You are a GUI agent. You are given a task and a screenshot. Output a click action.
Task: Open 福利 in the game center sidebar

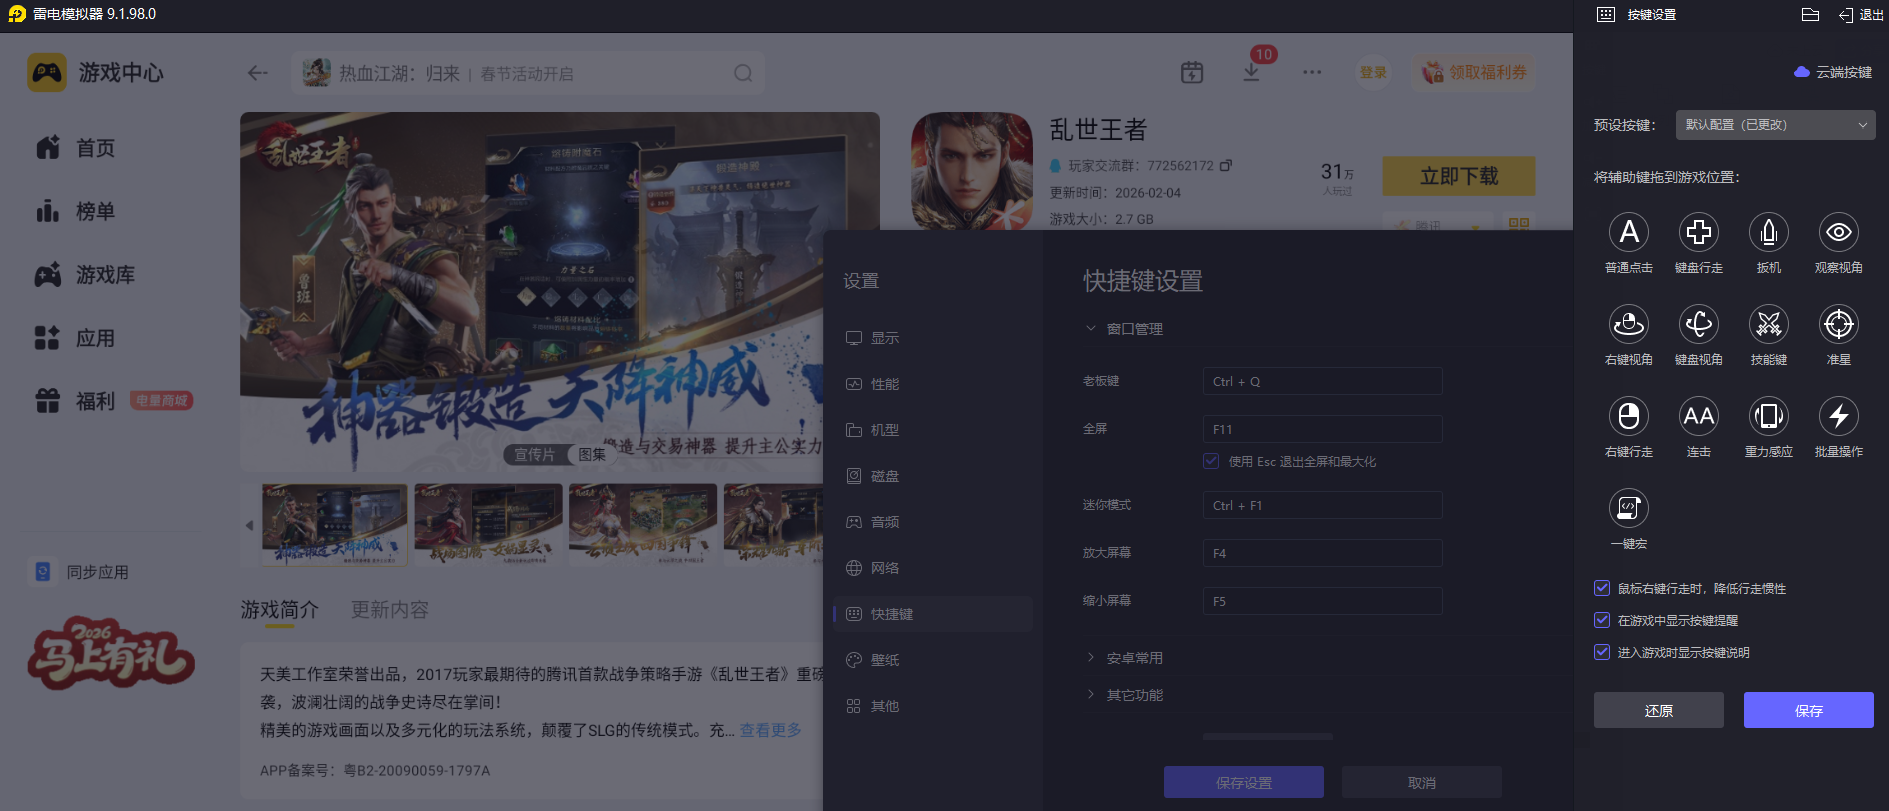coord(76,401)
